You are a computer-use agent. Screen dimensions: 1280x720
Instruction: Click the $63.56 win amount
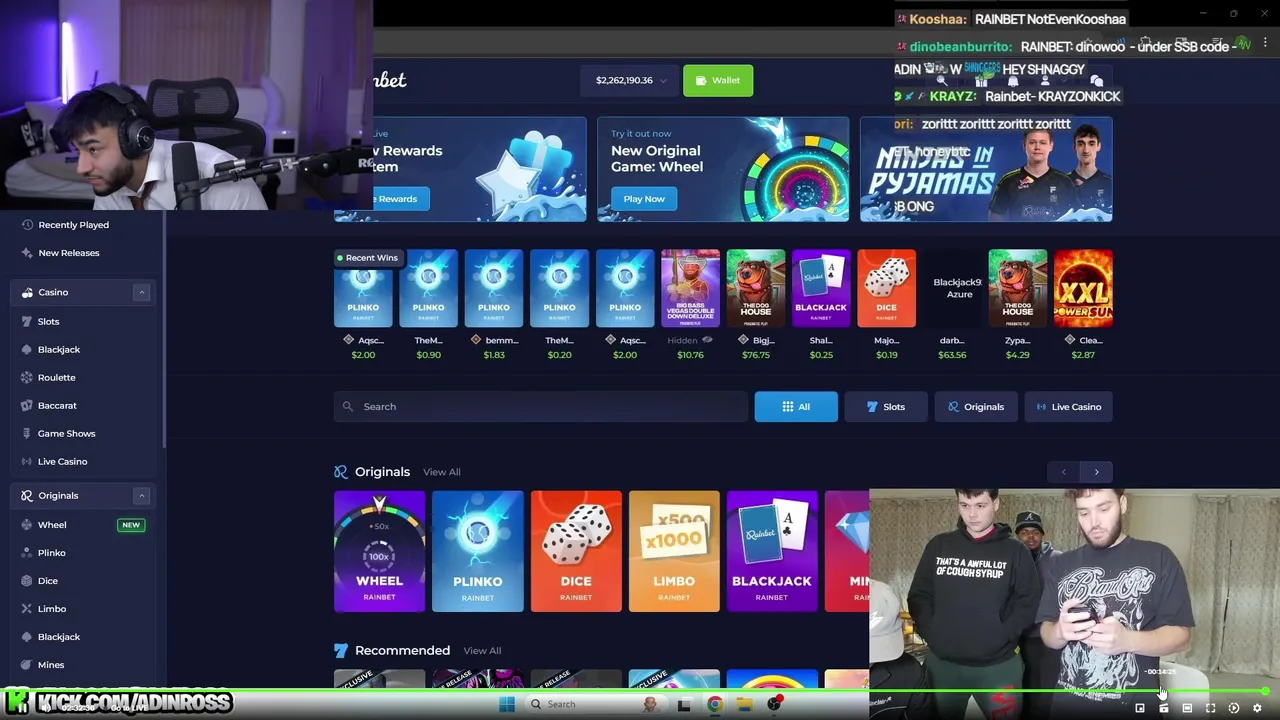tap(952, 355)
